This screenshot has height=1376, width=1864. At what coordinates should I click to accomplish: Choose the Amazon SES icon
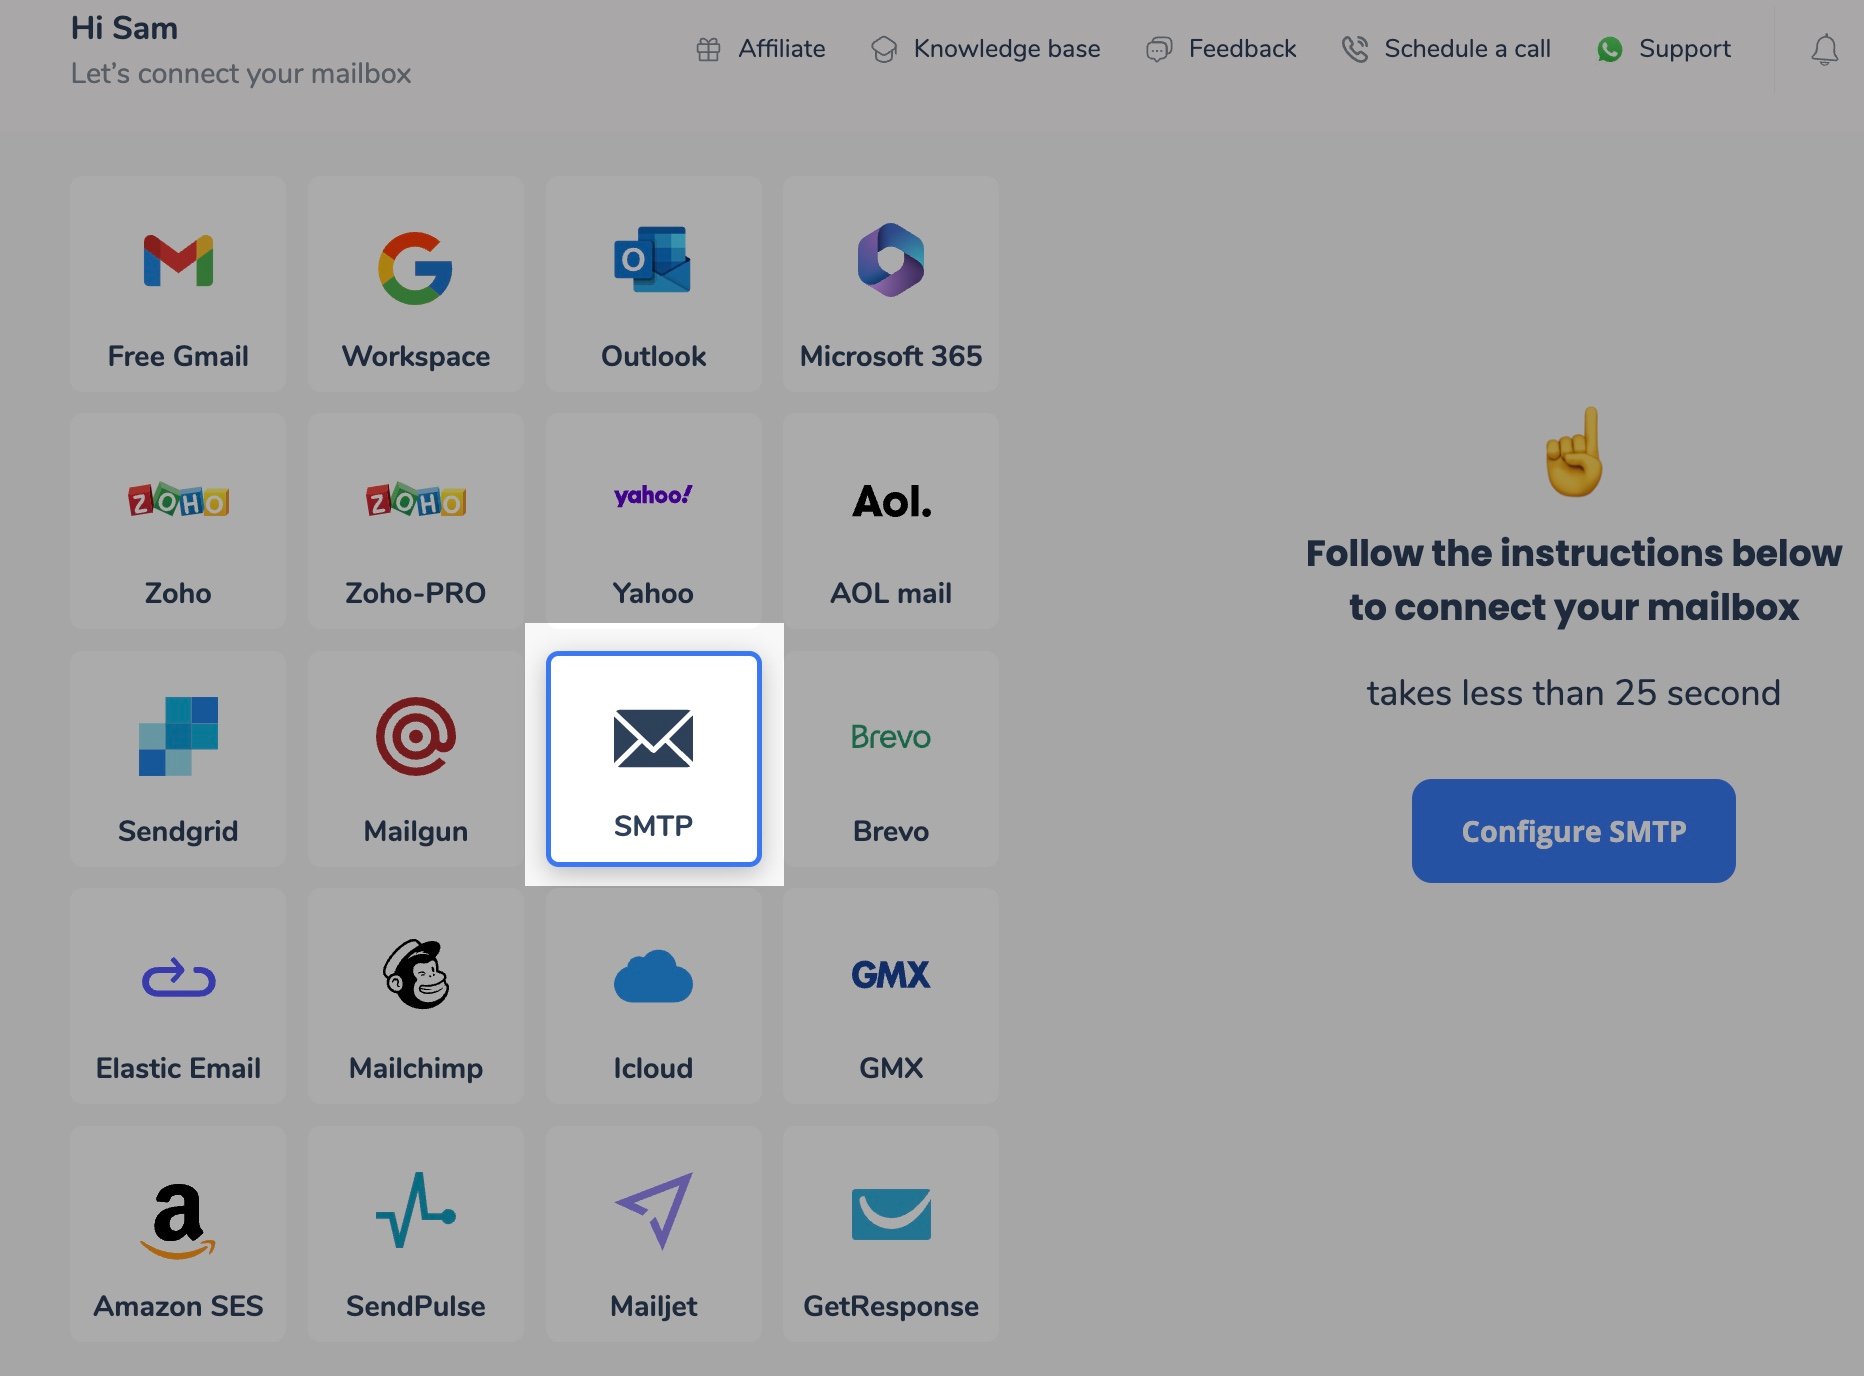tap(178, 1215)
